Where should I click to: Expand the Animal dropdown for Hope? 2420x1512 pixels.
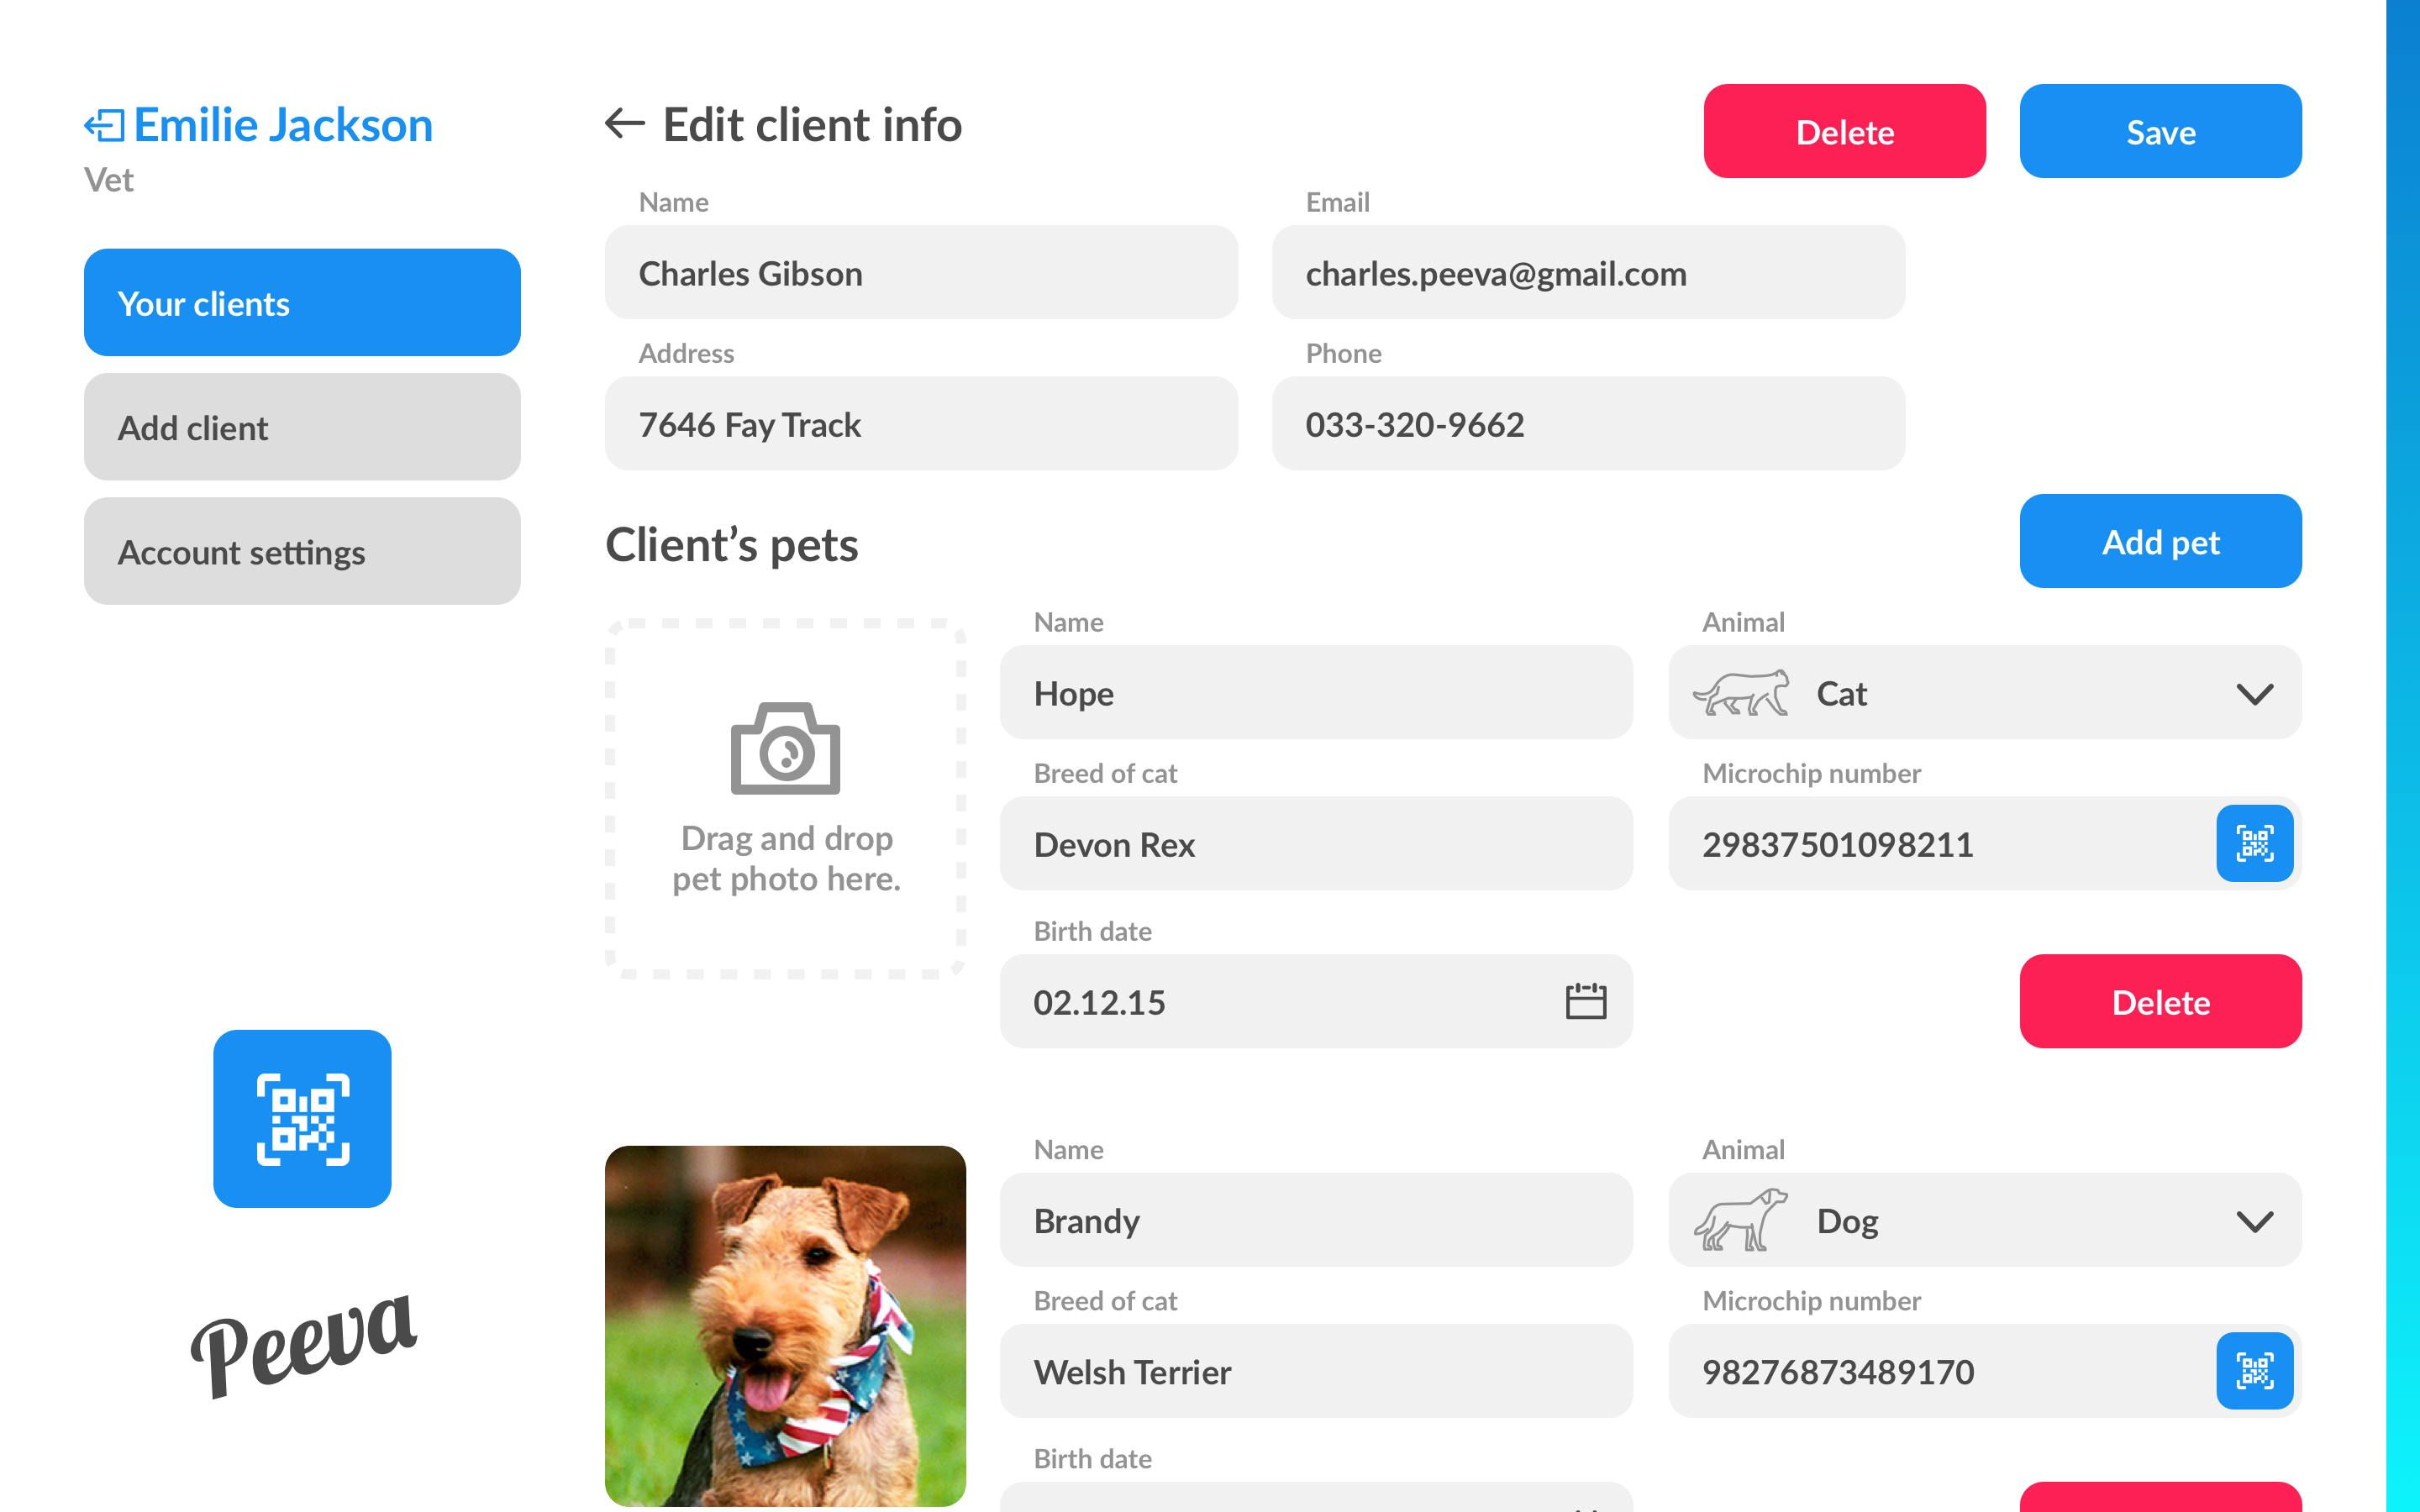click(x=2255, y=693)
